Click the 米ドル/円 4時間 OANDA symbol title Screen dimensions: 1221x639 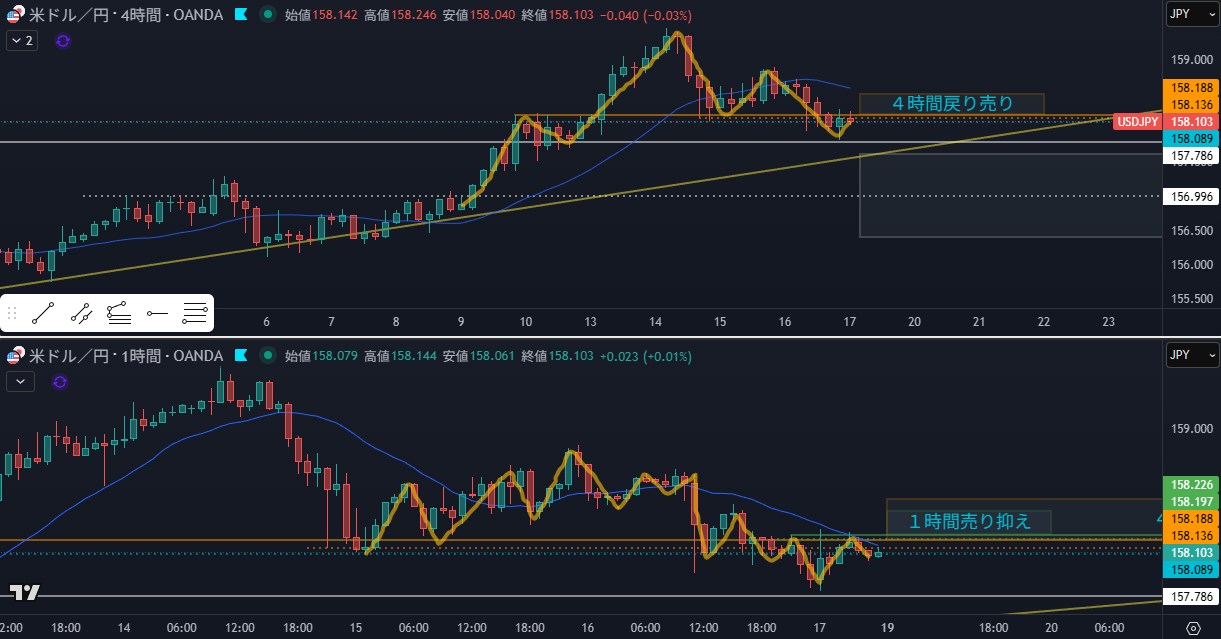click(x=125, y=15)
